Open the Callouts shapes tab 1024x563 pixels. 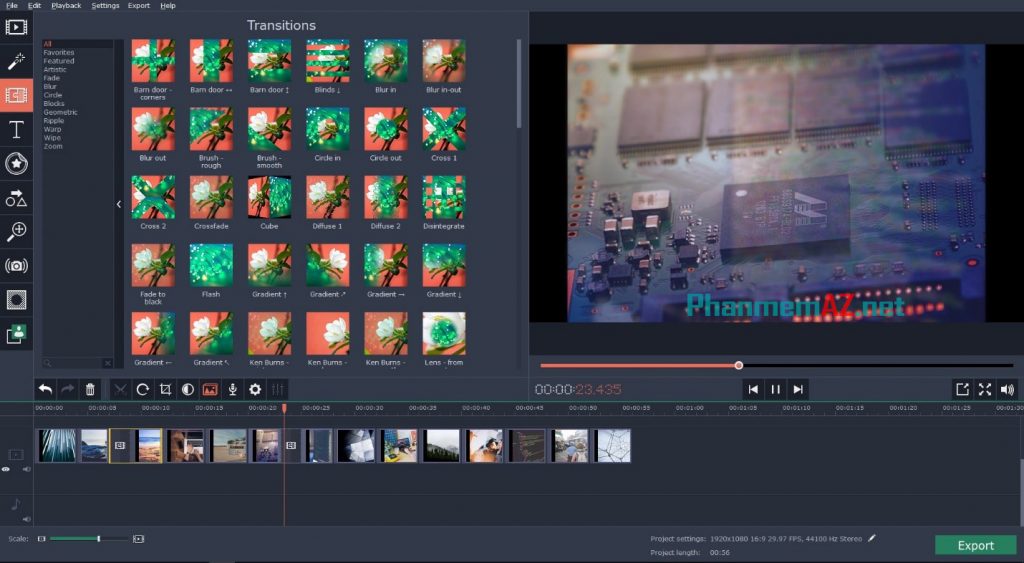(x=16, y=198)
